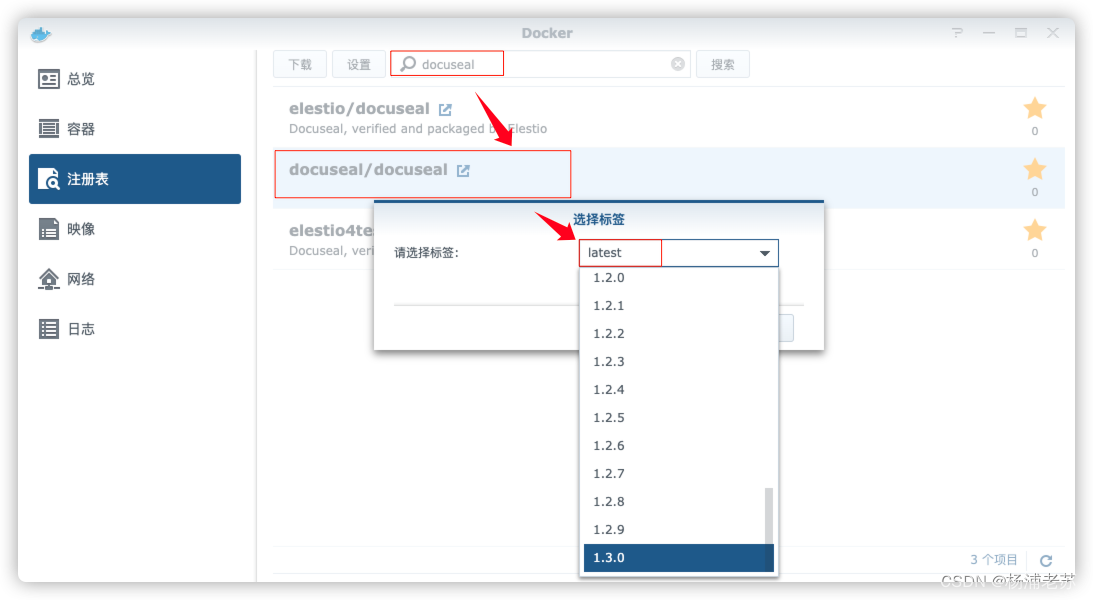Open elestio/docuseal external link icon
Image resolution: width=1093 pixels, height=600 pixels.
[445, 109]
